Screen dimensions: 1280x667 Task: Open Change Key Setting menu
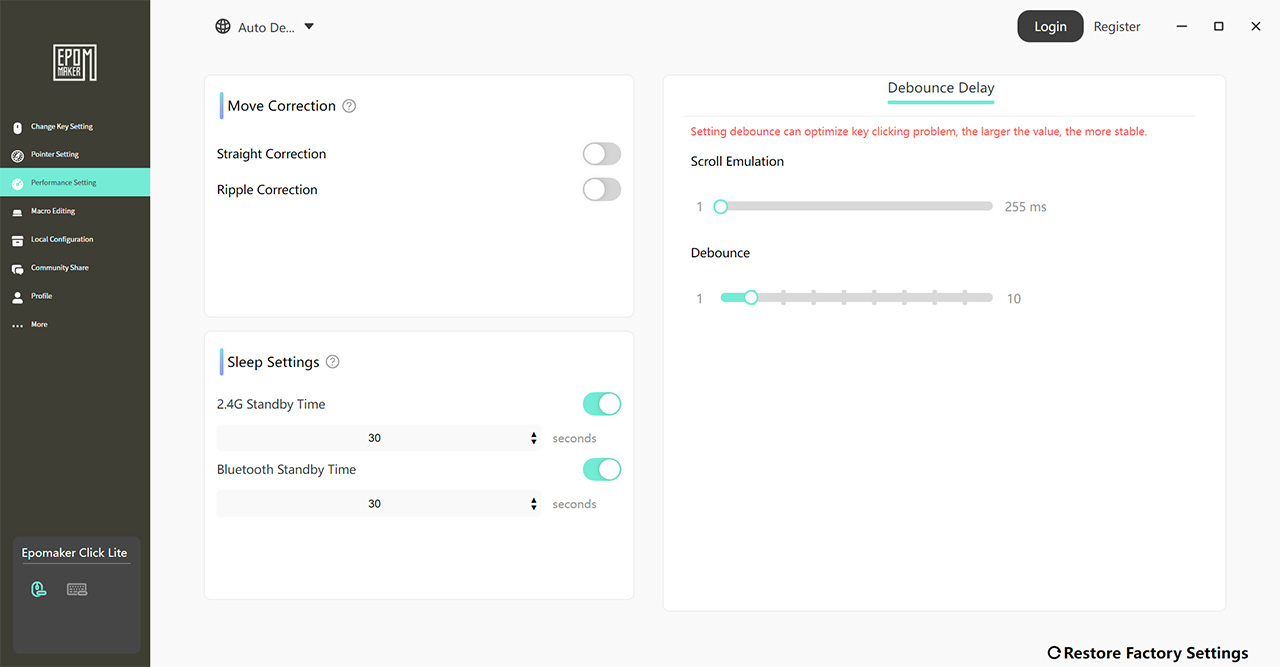click(x=75, y=127)
